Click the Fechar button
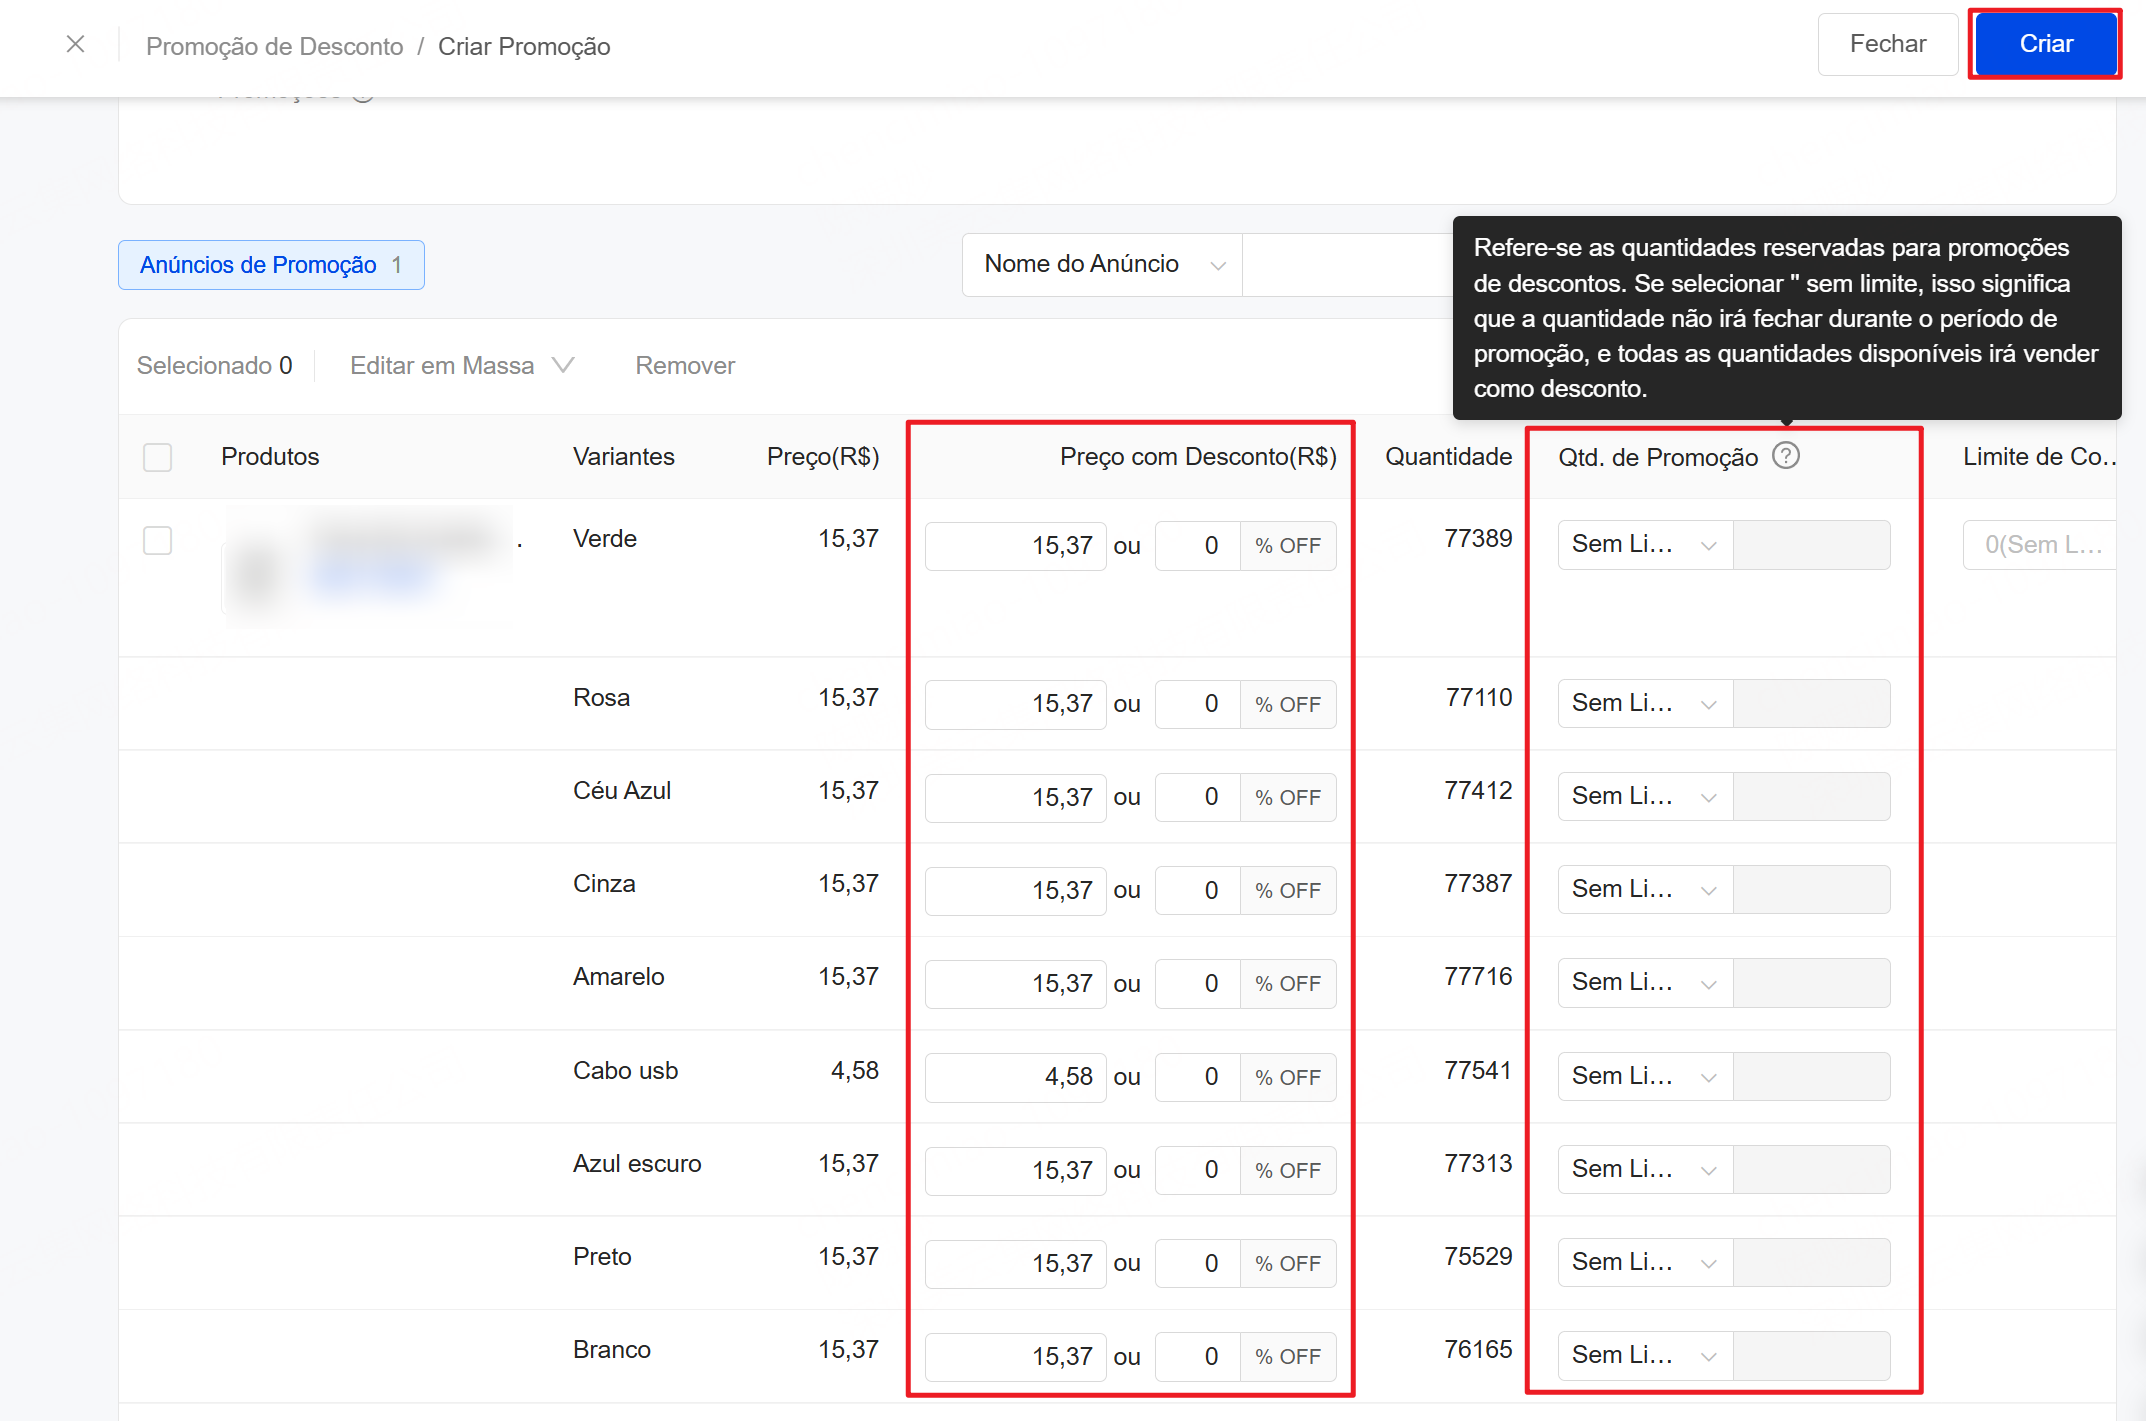The height and width of the screenshot is (1421, 2146). point(1887,44)
